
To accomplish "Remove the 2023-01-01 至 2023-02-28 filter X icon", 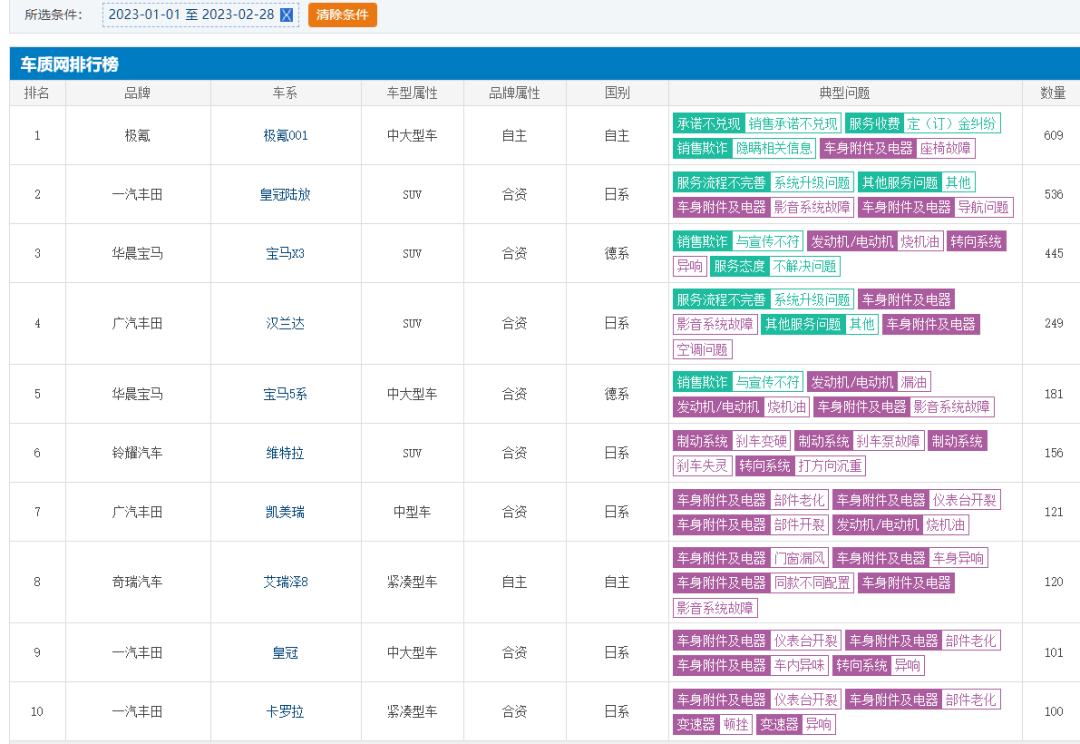I will click(287, 14).
